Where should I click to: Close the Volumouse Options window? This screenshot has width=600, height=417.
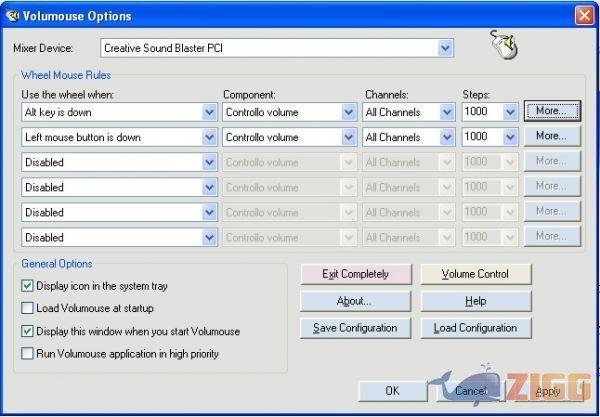(584, 16)
